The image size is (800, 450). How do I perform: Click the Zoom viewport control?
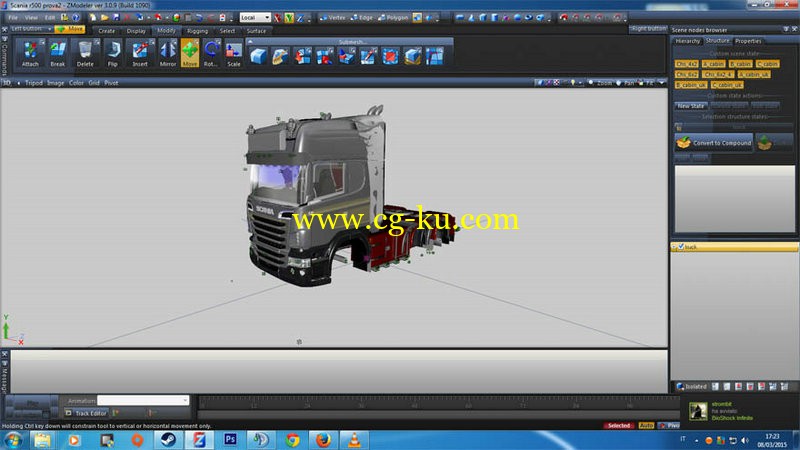(600, 82)
